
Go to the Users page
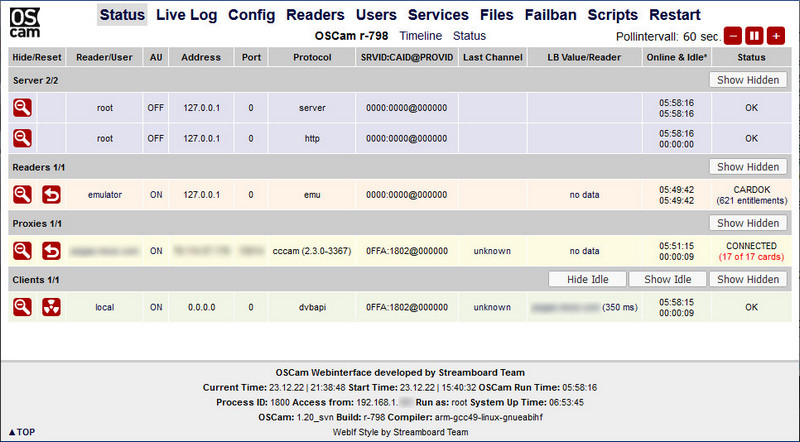[376, 15]
